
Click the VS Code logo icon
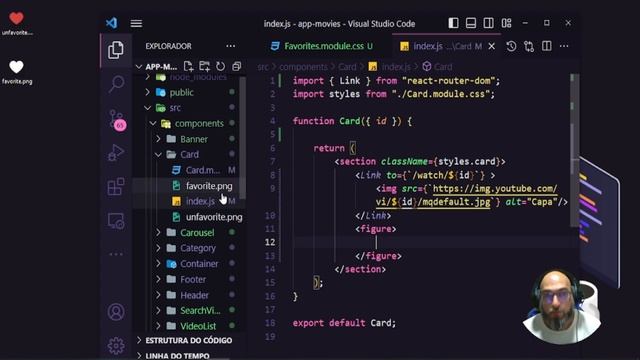click(x=111, y=23)
